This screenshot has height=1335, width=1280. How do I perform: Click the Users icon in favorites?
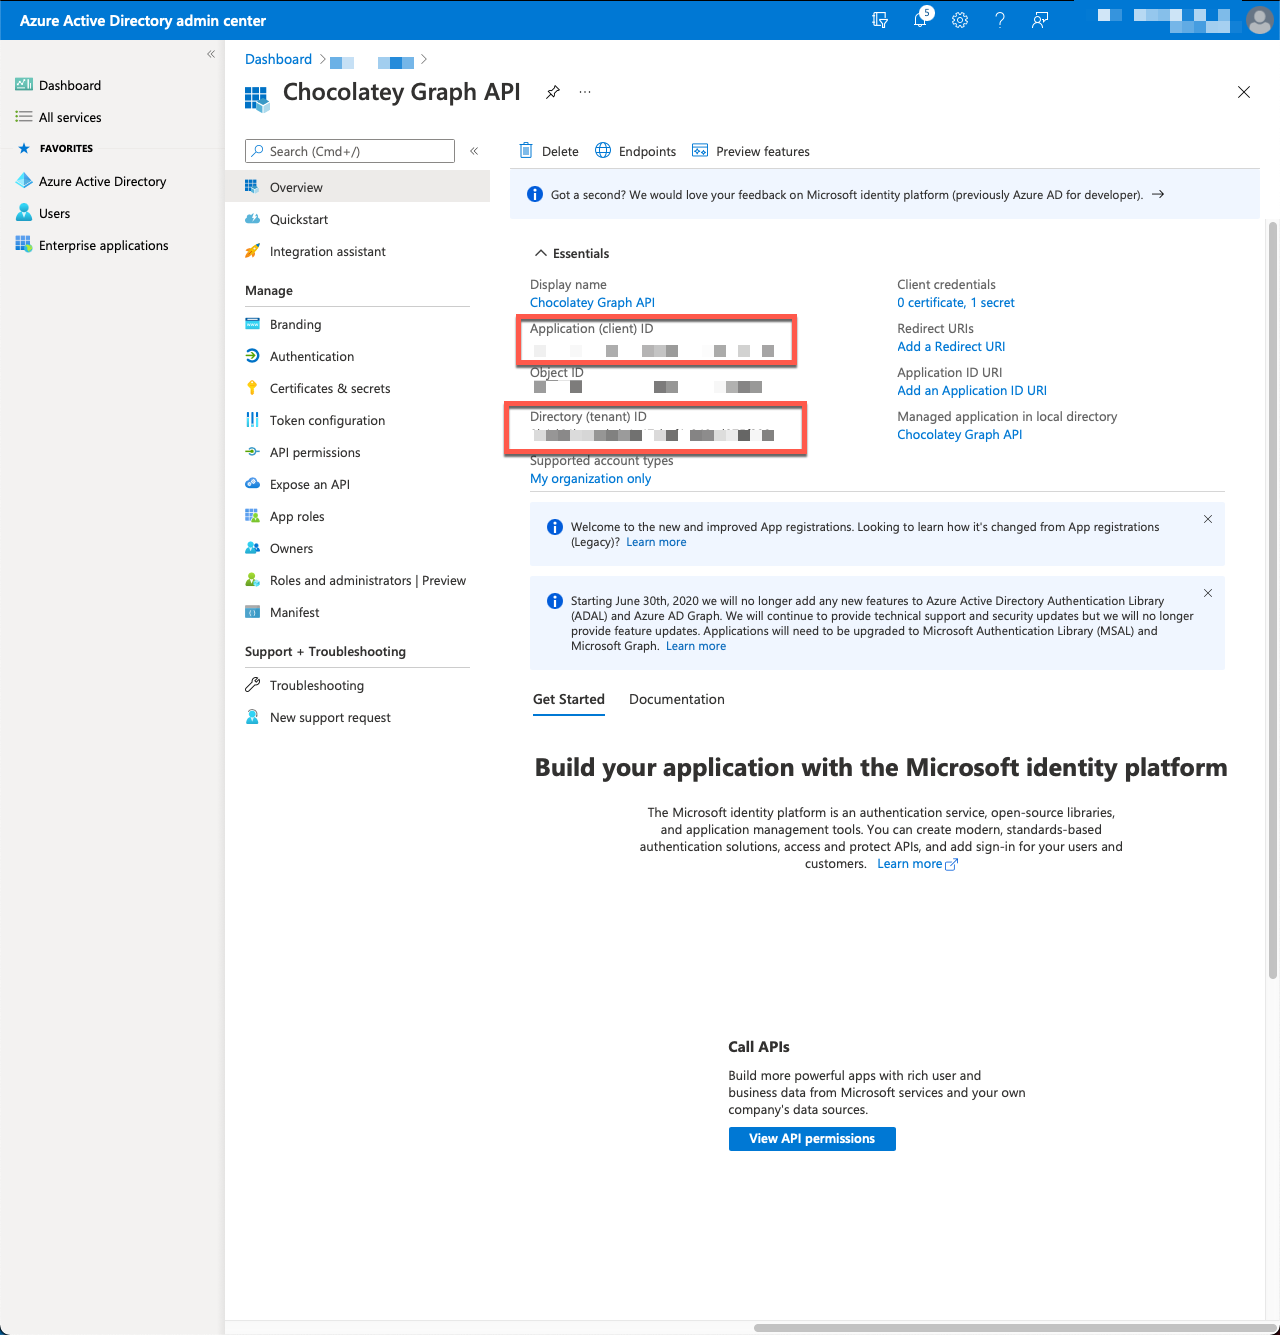(24, 213)
